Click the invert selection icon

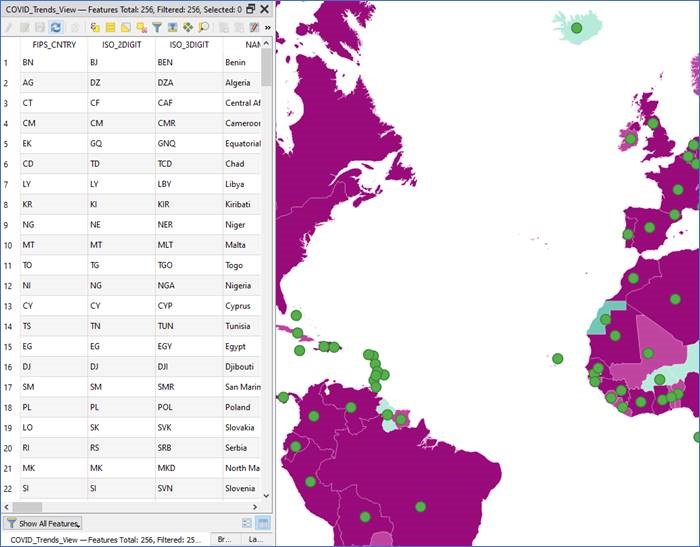pos(126,28)
